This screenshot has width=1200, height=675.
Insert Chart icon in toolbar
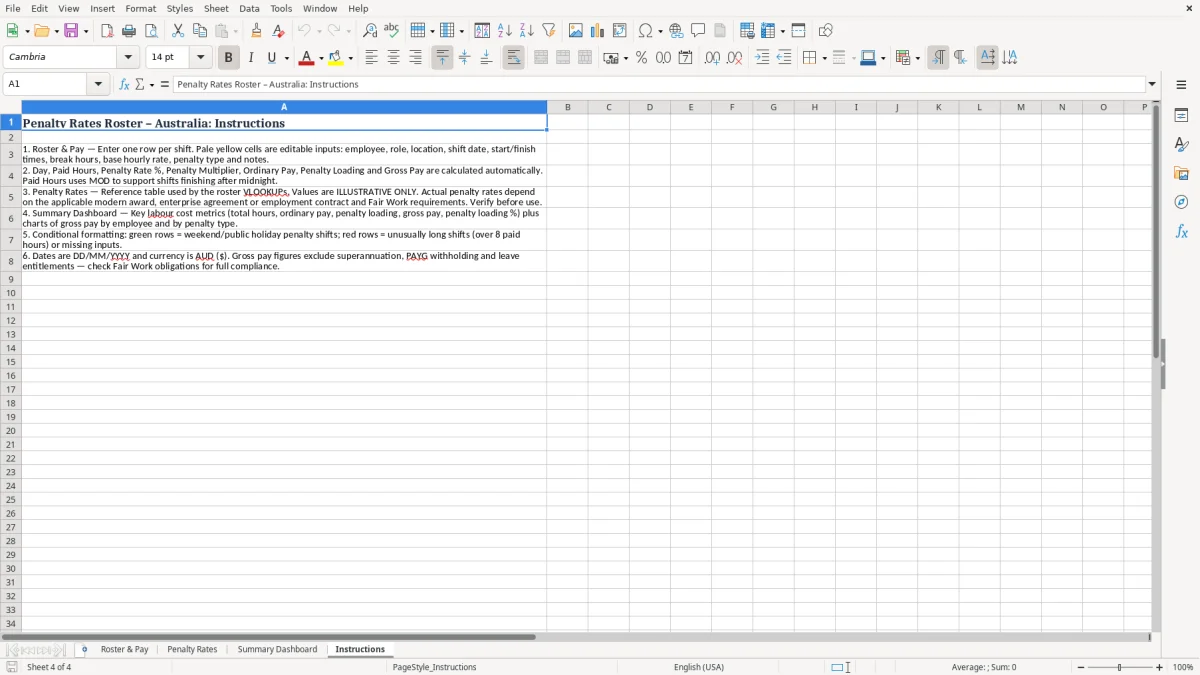point(598,31)
